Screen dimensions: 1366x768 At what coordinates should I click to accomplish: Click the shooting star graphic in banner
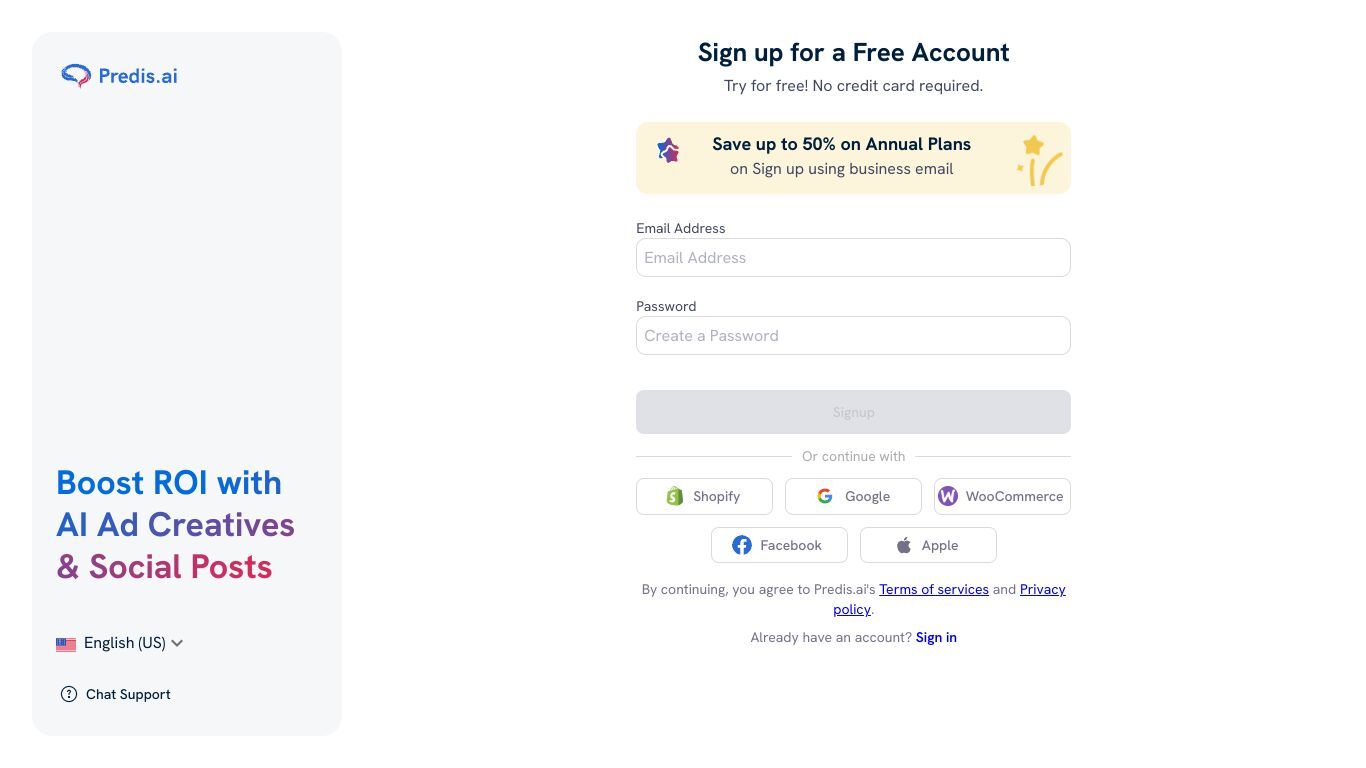coord(1039,160)
